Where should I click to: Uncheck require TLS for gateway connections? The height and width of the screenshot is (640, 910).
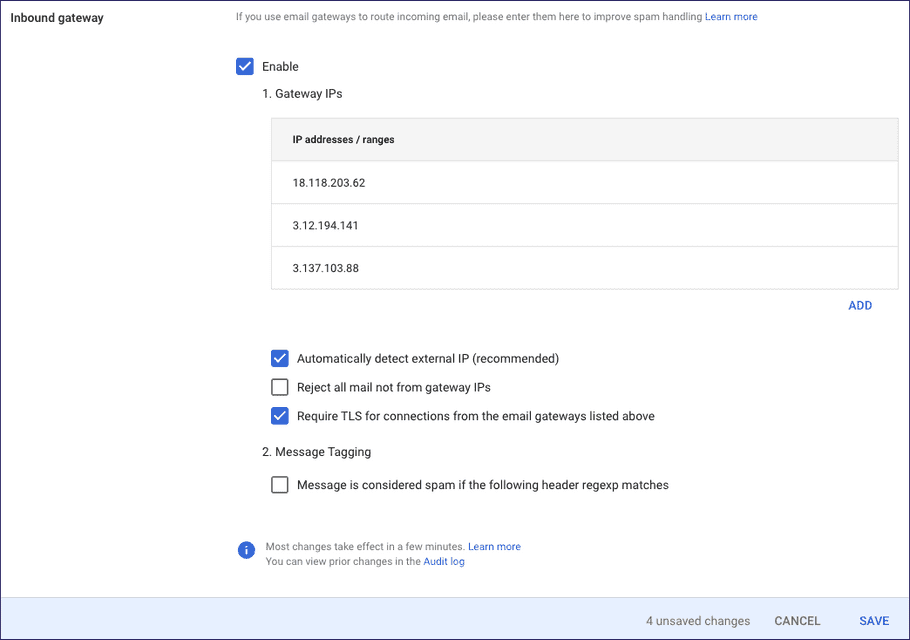point(280,415)
